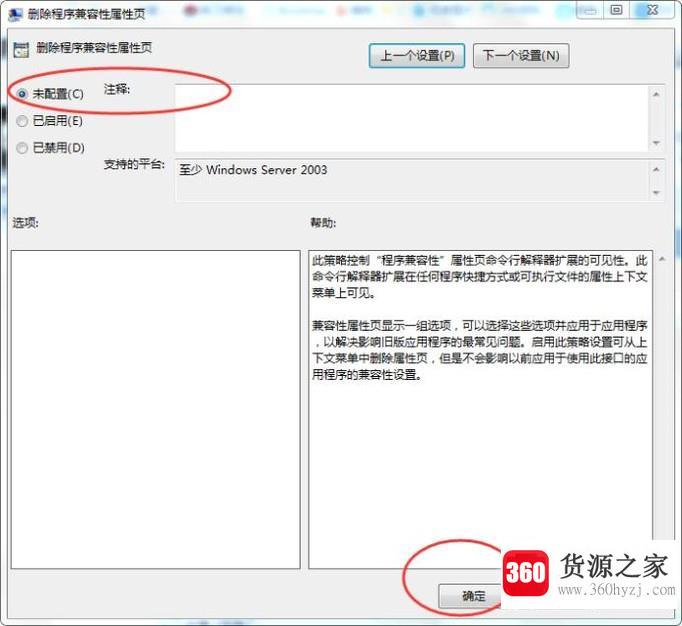Screen dimensions: 682x626
Task: Click the 下一个设置(N) button
Action: (x=521, y=56)
